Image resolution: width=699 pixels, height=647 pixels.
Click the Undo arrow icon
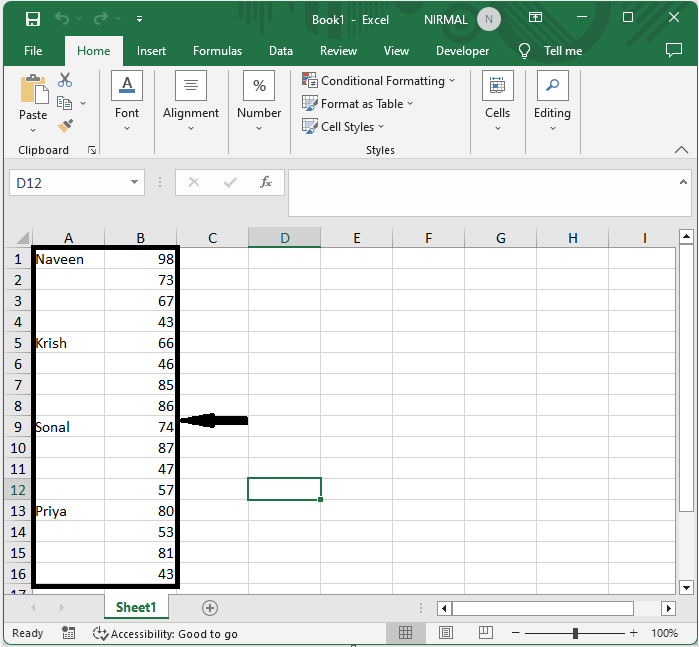(x=62, y=19)
